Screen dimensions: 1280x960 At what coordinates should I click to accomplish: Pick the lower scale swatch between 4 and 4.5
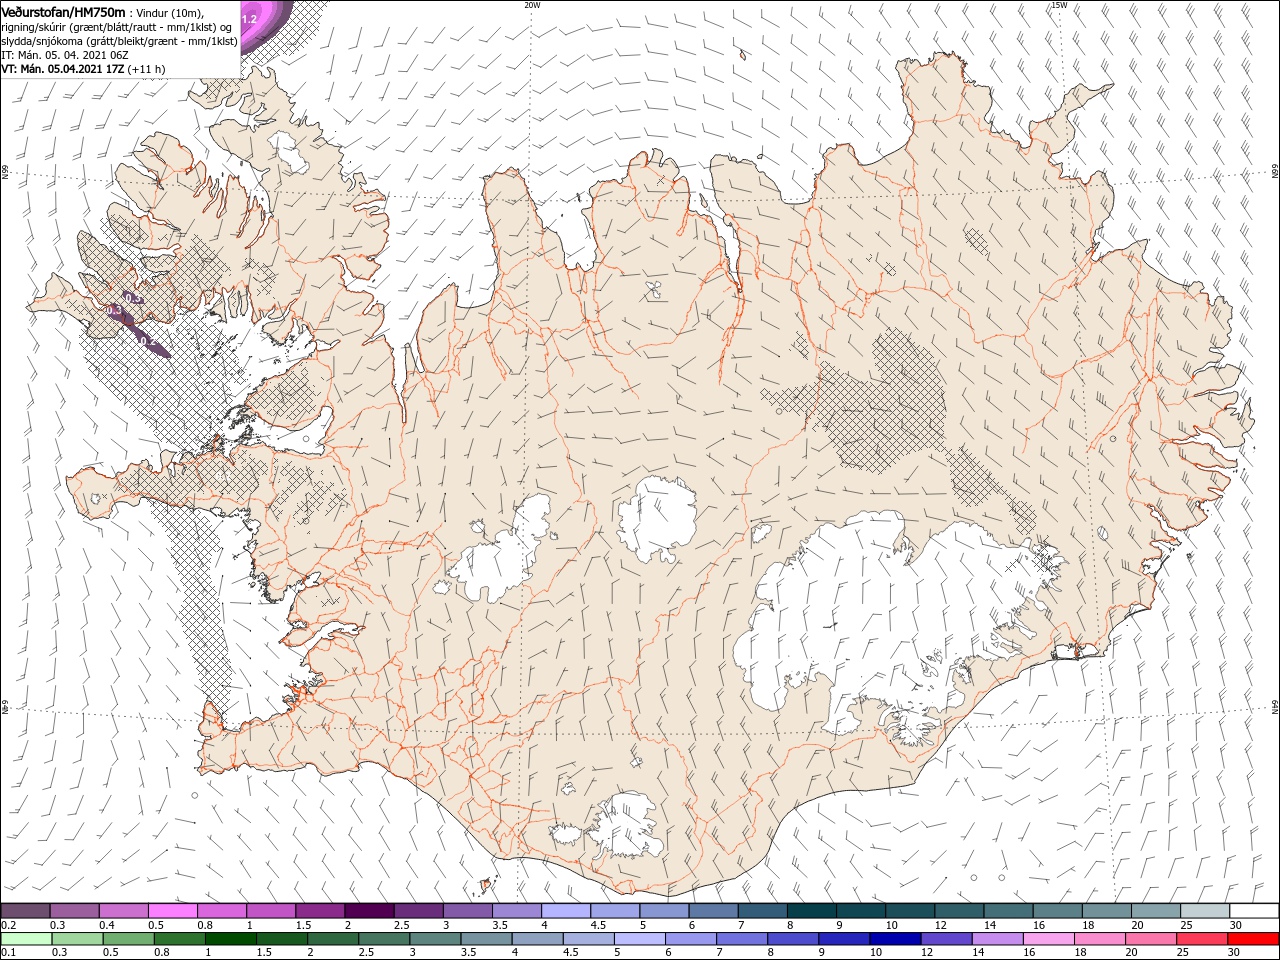coord(537,938)
